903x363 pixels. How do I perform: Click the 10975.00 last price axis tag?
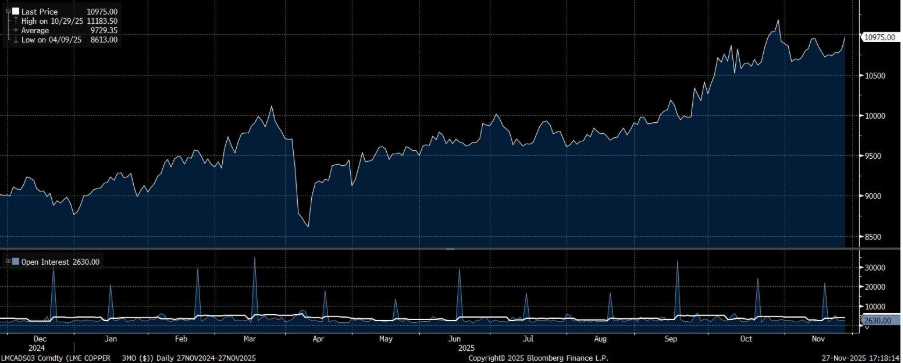(x=880, y=37)
